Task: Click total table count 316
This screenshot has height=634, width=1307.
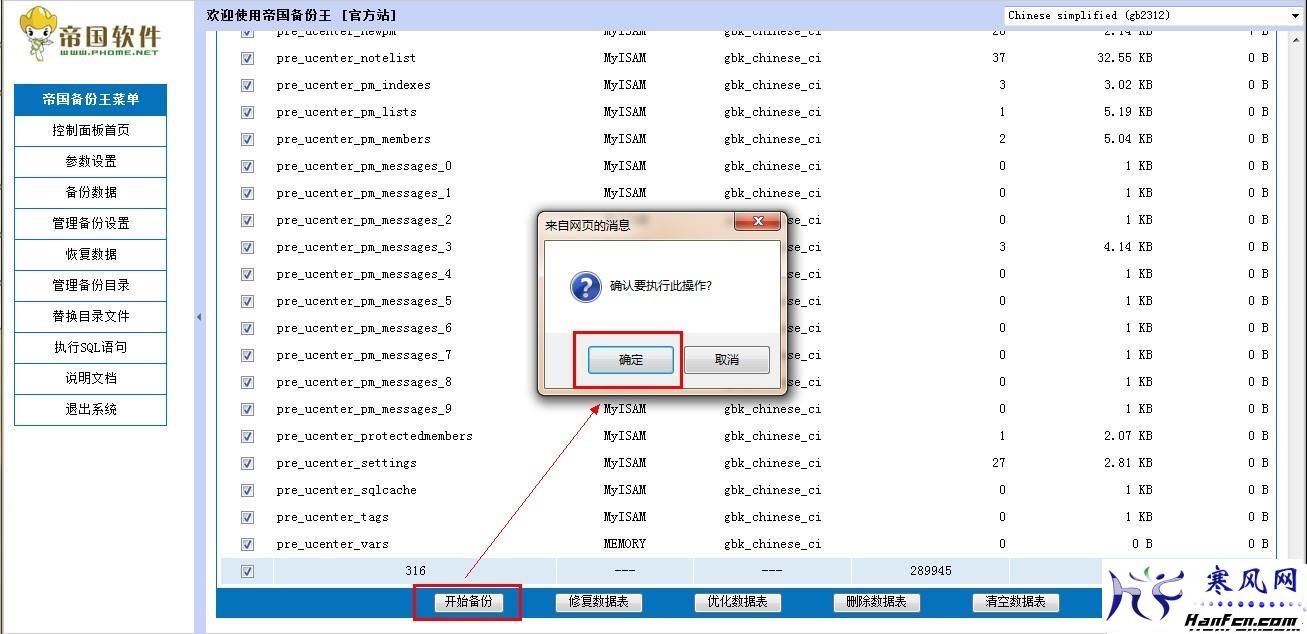Action: tap(415, 572)
